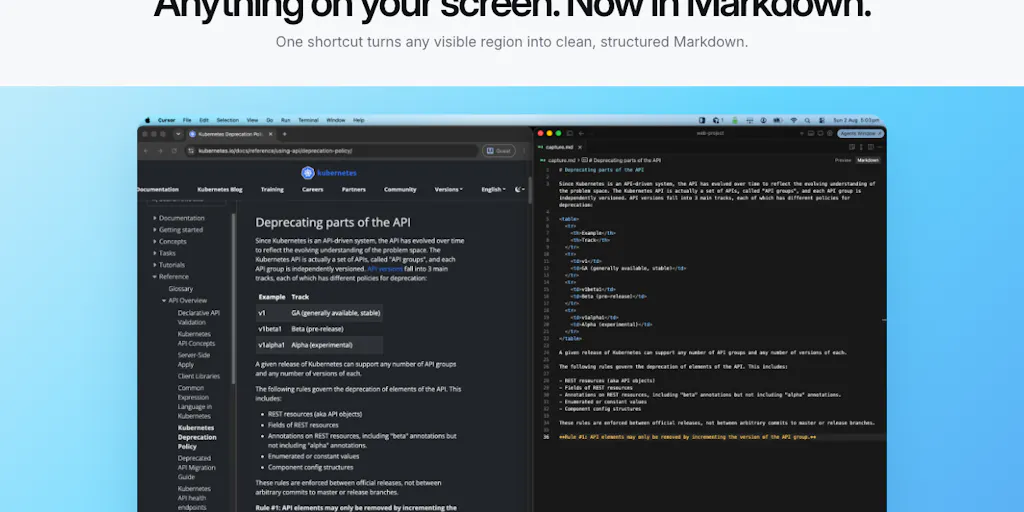Open the Versions dropdown
Image resolution: width=1024 pixels, height=512 pixels.
click(449, 189)
